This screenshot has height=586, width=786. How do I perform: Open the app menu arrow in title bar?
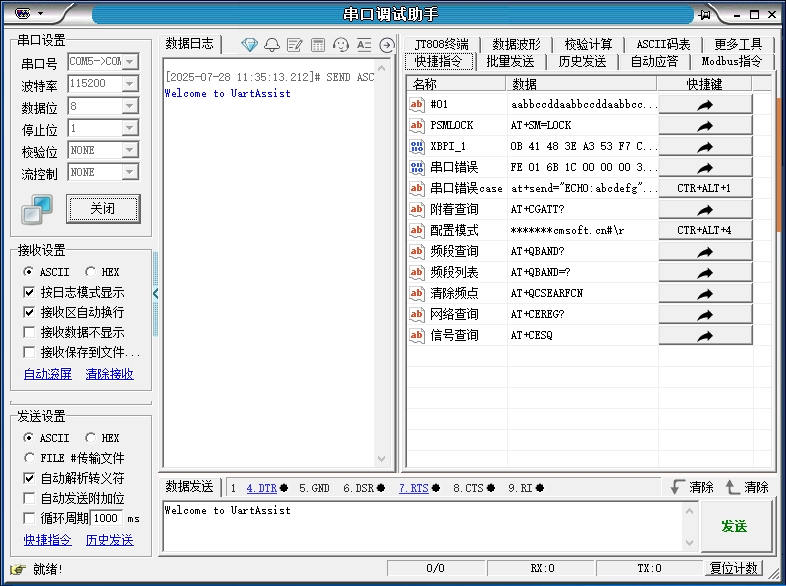[41, 14]
